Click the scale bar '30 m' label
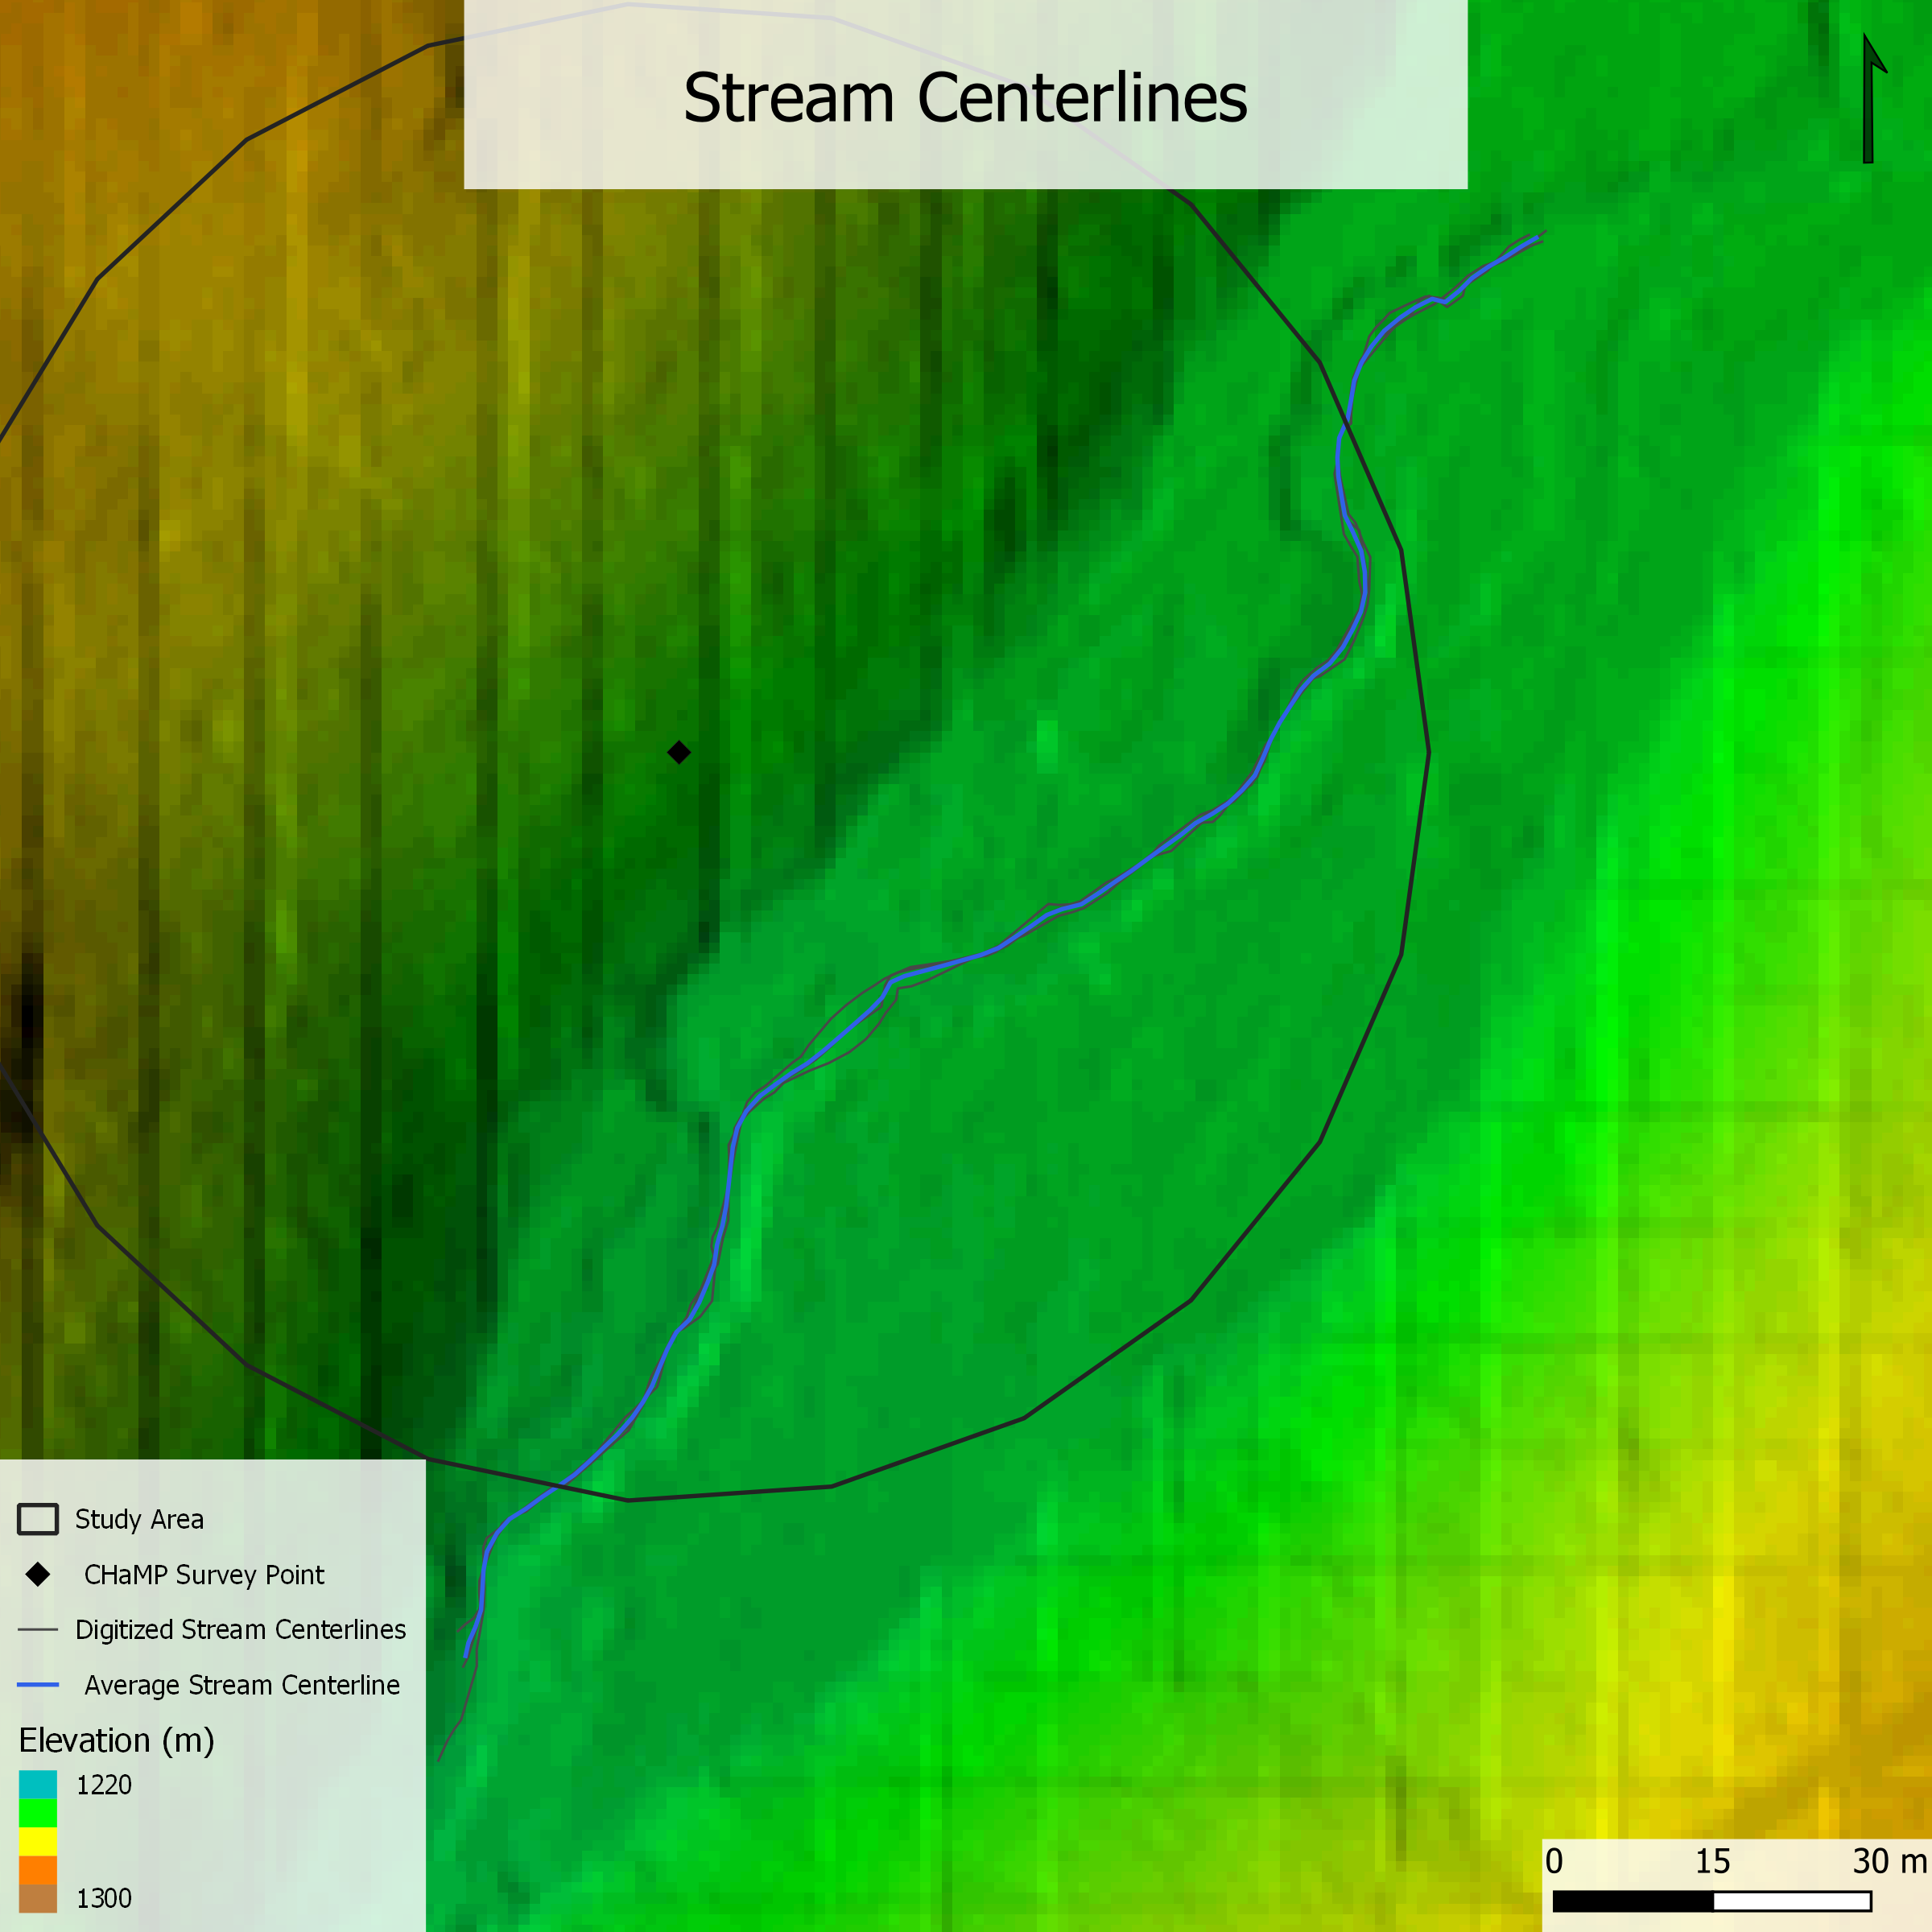The height and width of the screenshot is (1932, 1932). point(1889,1862)
